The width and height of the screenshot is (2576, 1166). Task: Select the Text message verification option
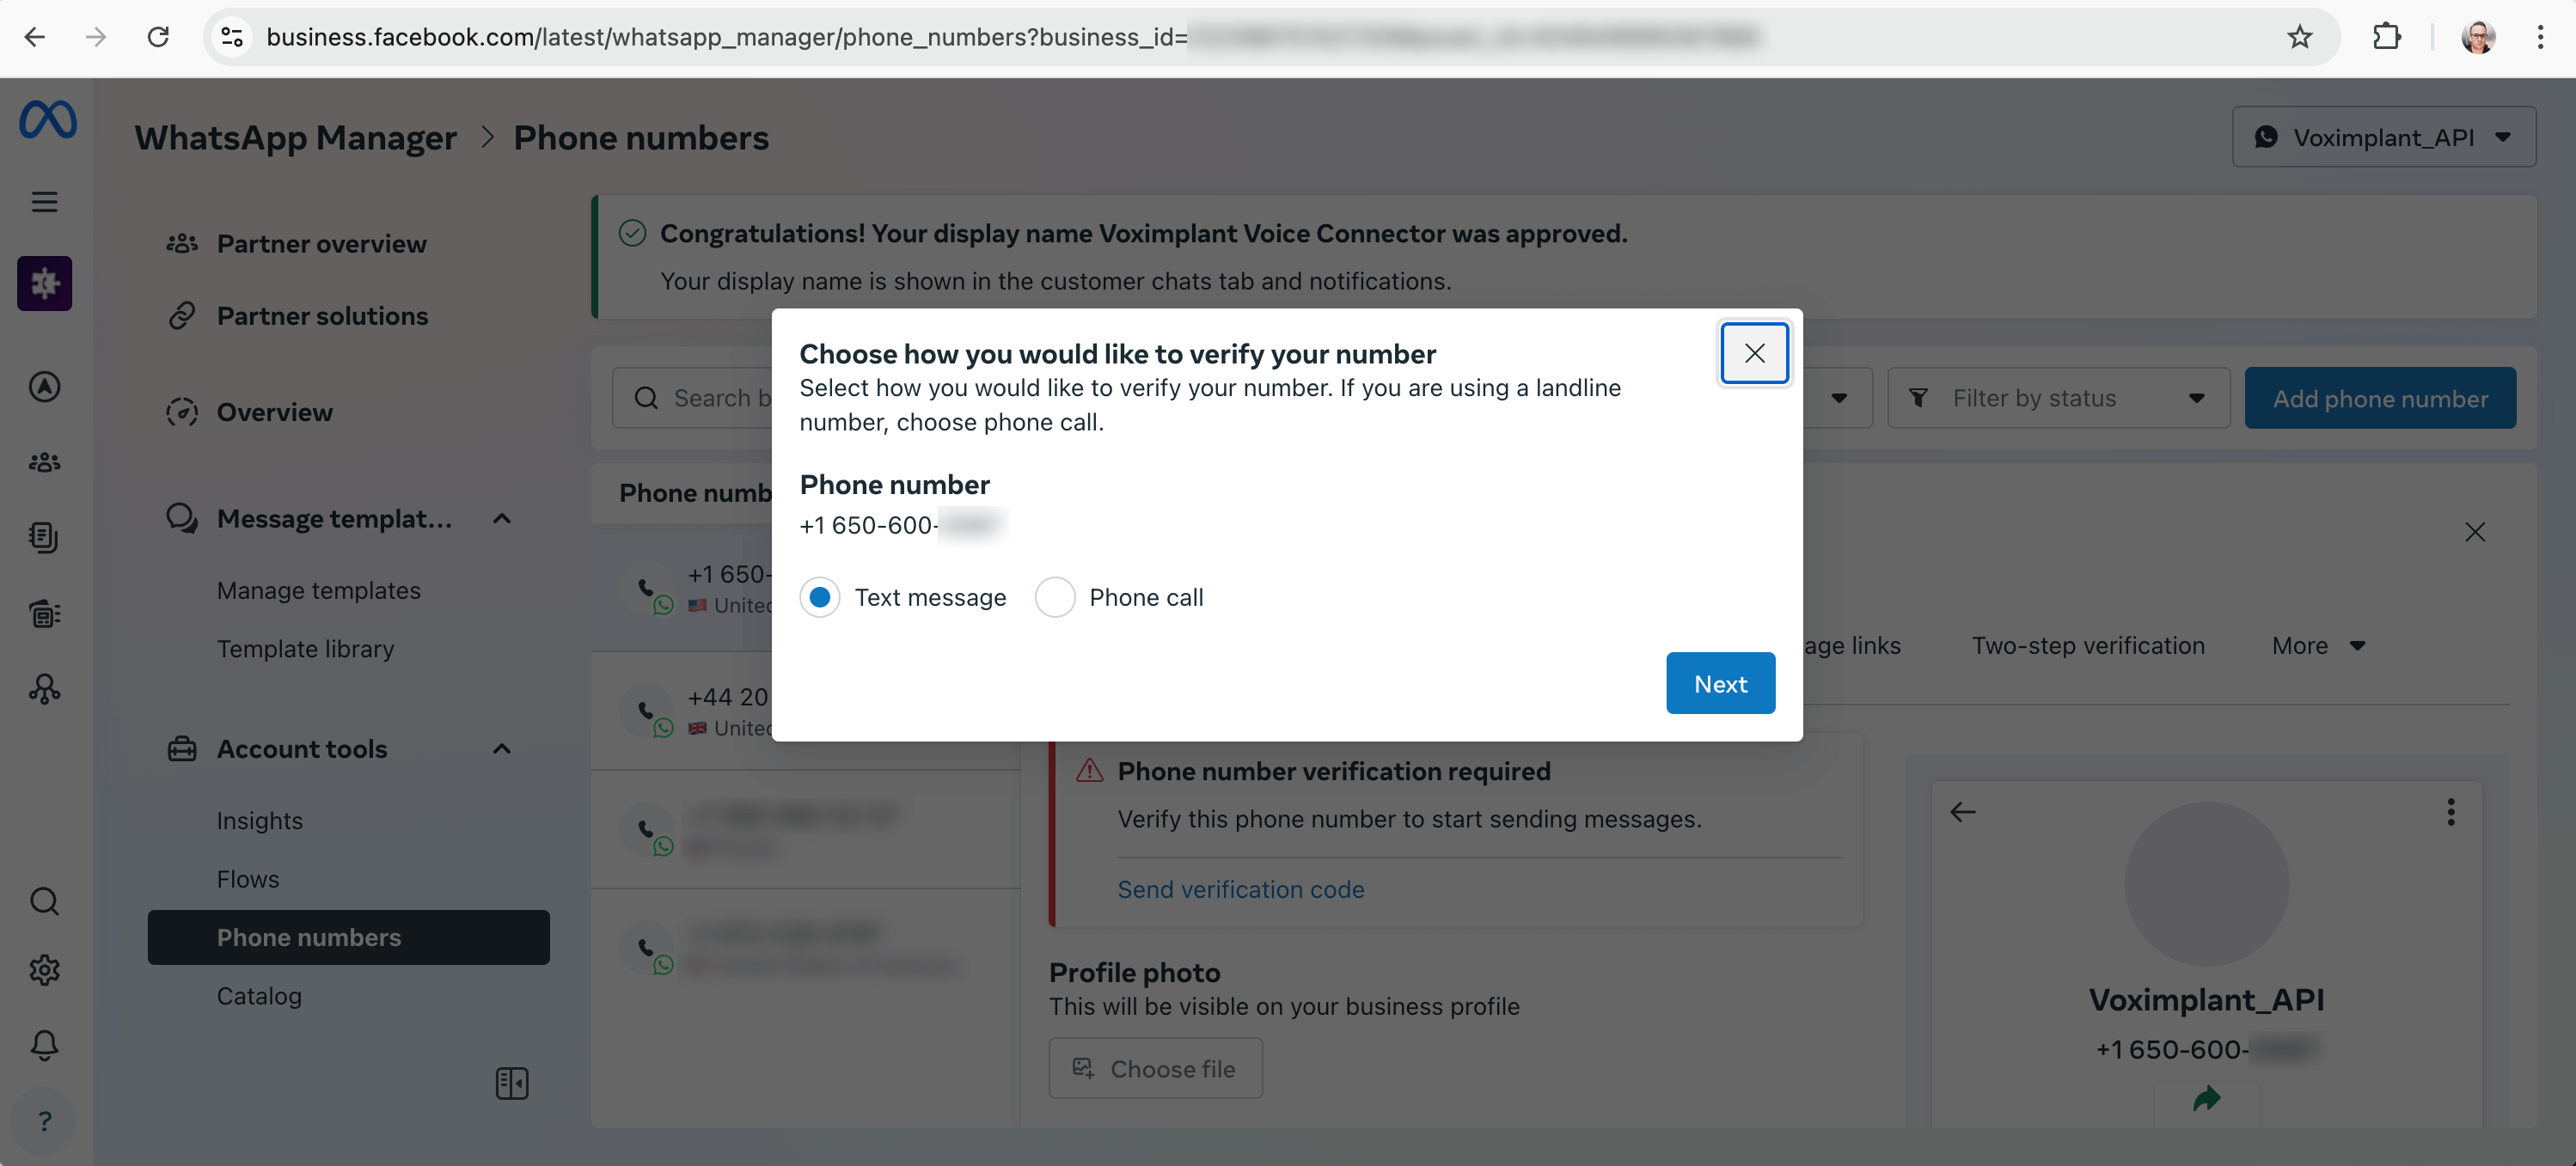[x=820, y=596]
